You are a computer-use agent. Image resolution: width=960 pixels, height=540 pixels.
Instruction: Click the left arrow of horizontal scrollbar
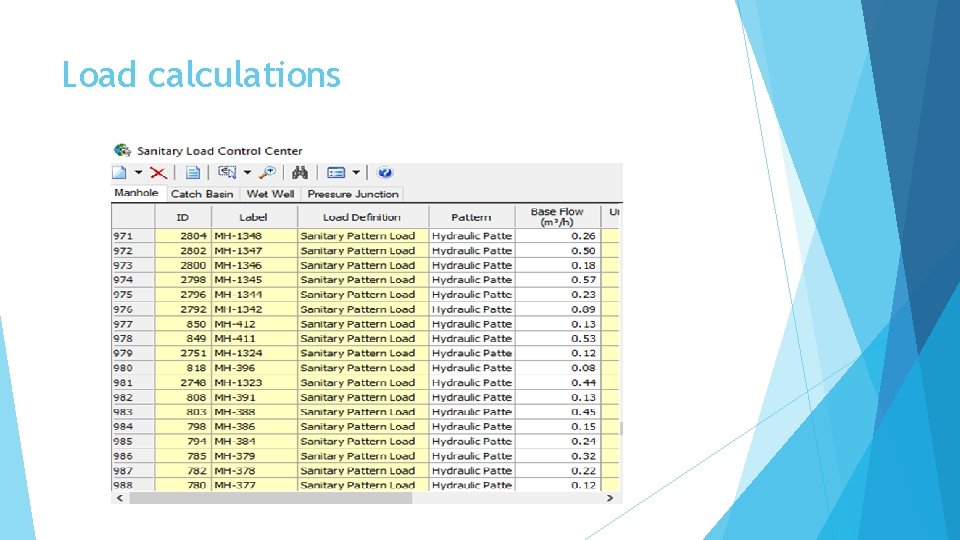(x=120, y=498)
